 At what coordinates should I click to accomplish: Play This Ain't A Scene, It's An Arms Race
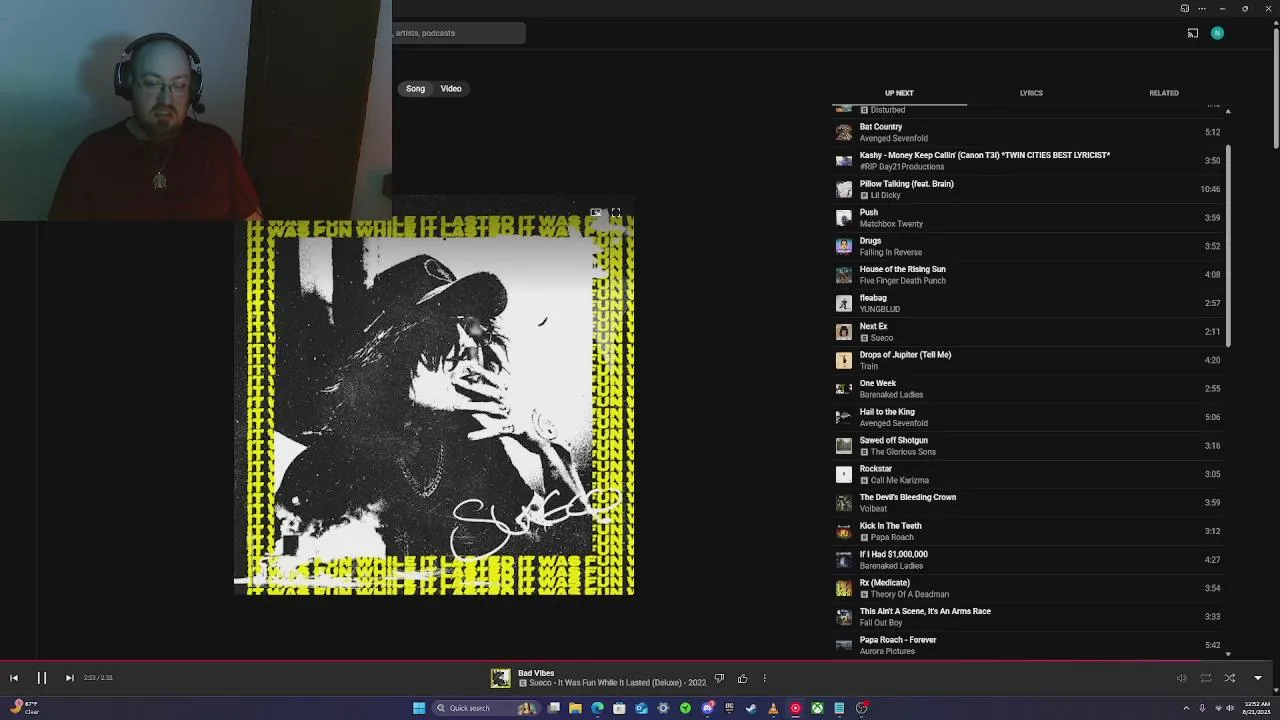click(1030, 617)
